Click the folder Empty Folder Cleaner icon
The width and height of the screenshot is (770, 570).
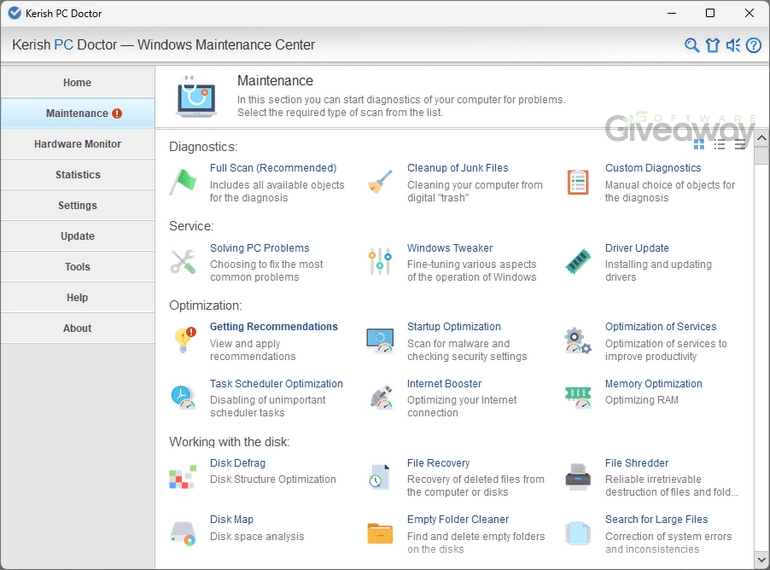[380, 534]
